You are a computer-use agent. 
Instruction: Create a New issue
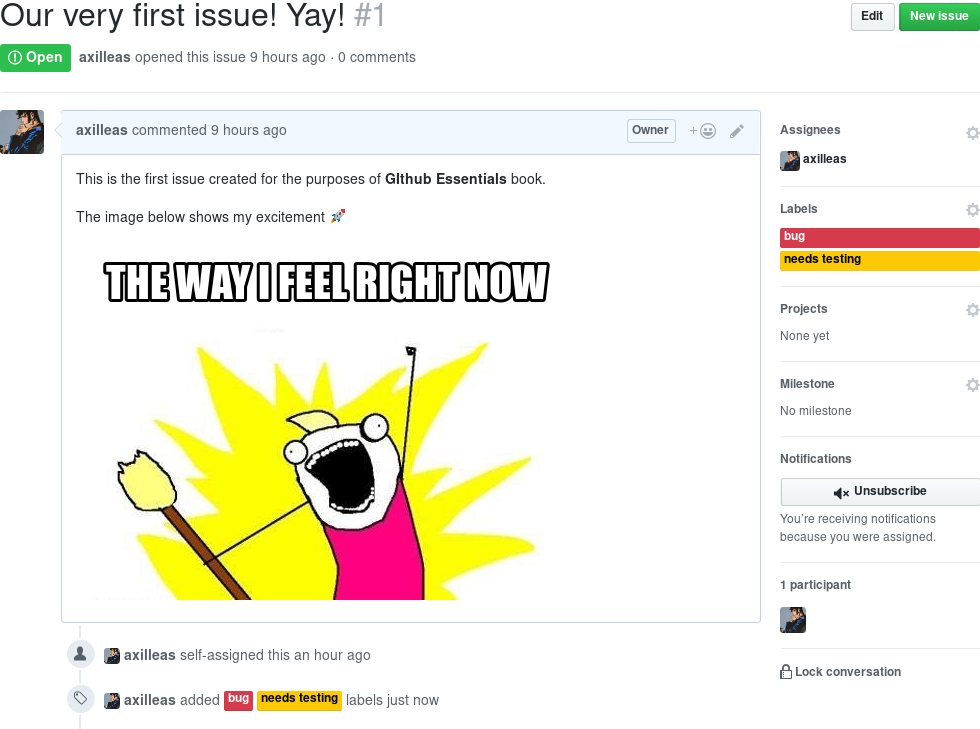point(939,16)
